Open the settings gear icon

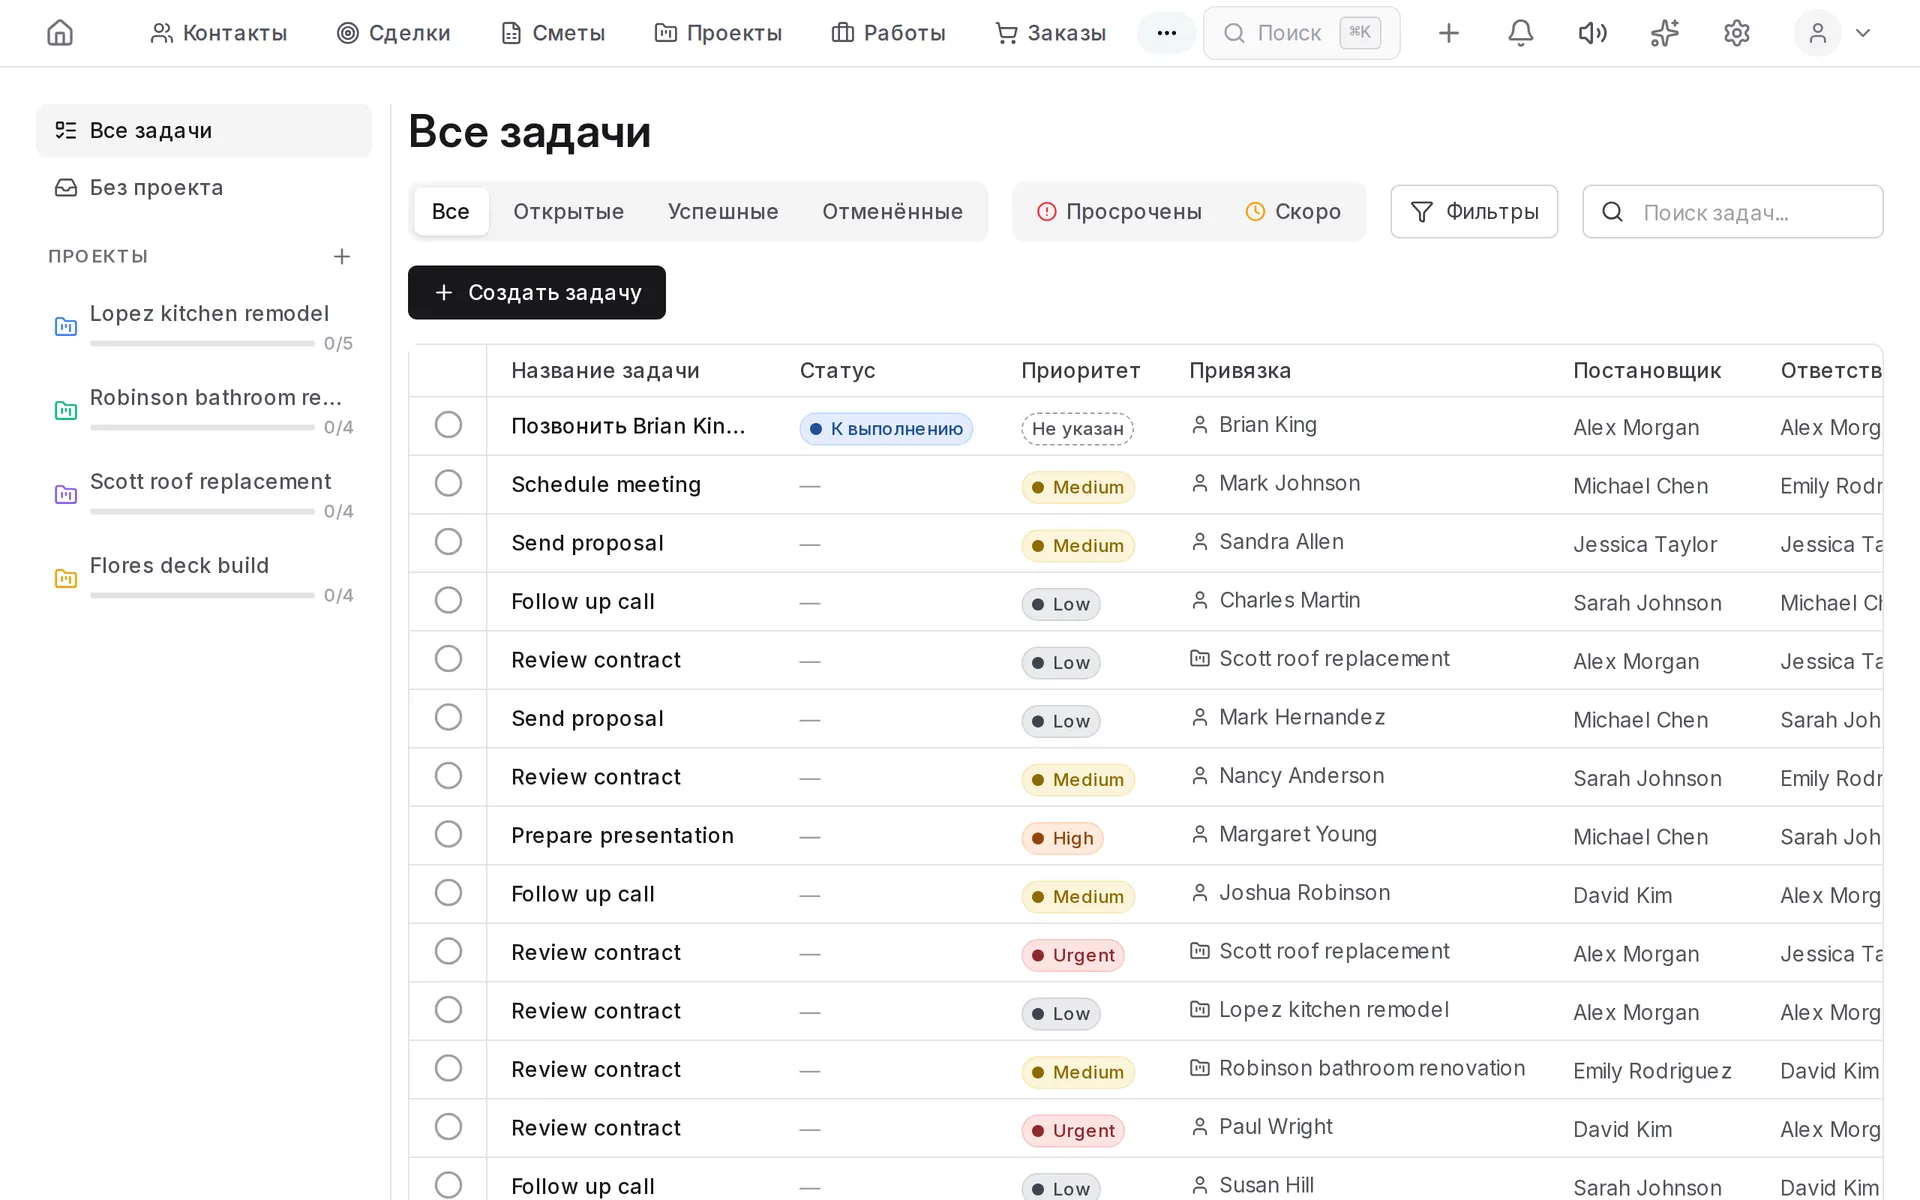[x=1737, y=33]
